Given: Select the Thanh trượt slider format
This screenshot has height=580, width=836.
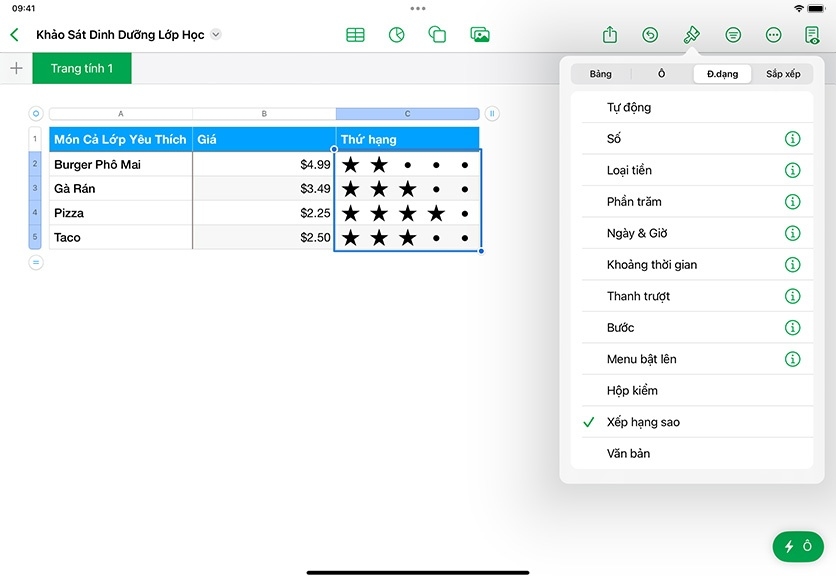Looking at the screenshot, I should (x=638, y=296).
